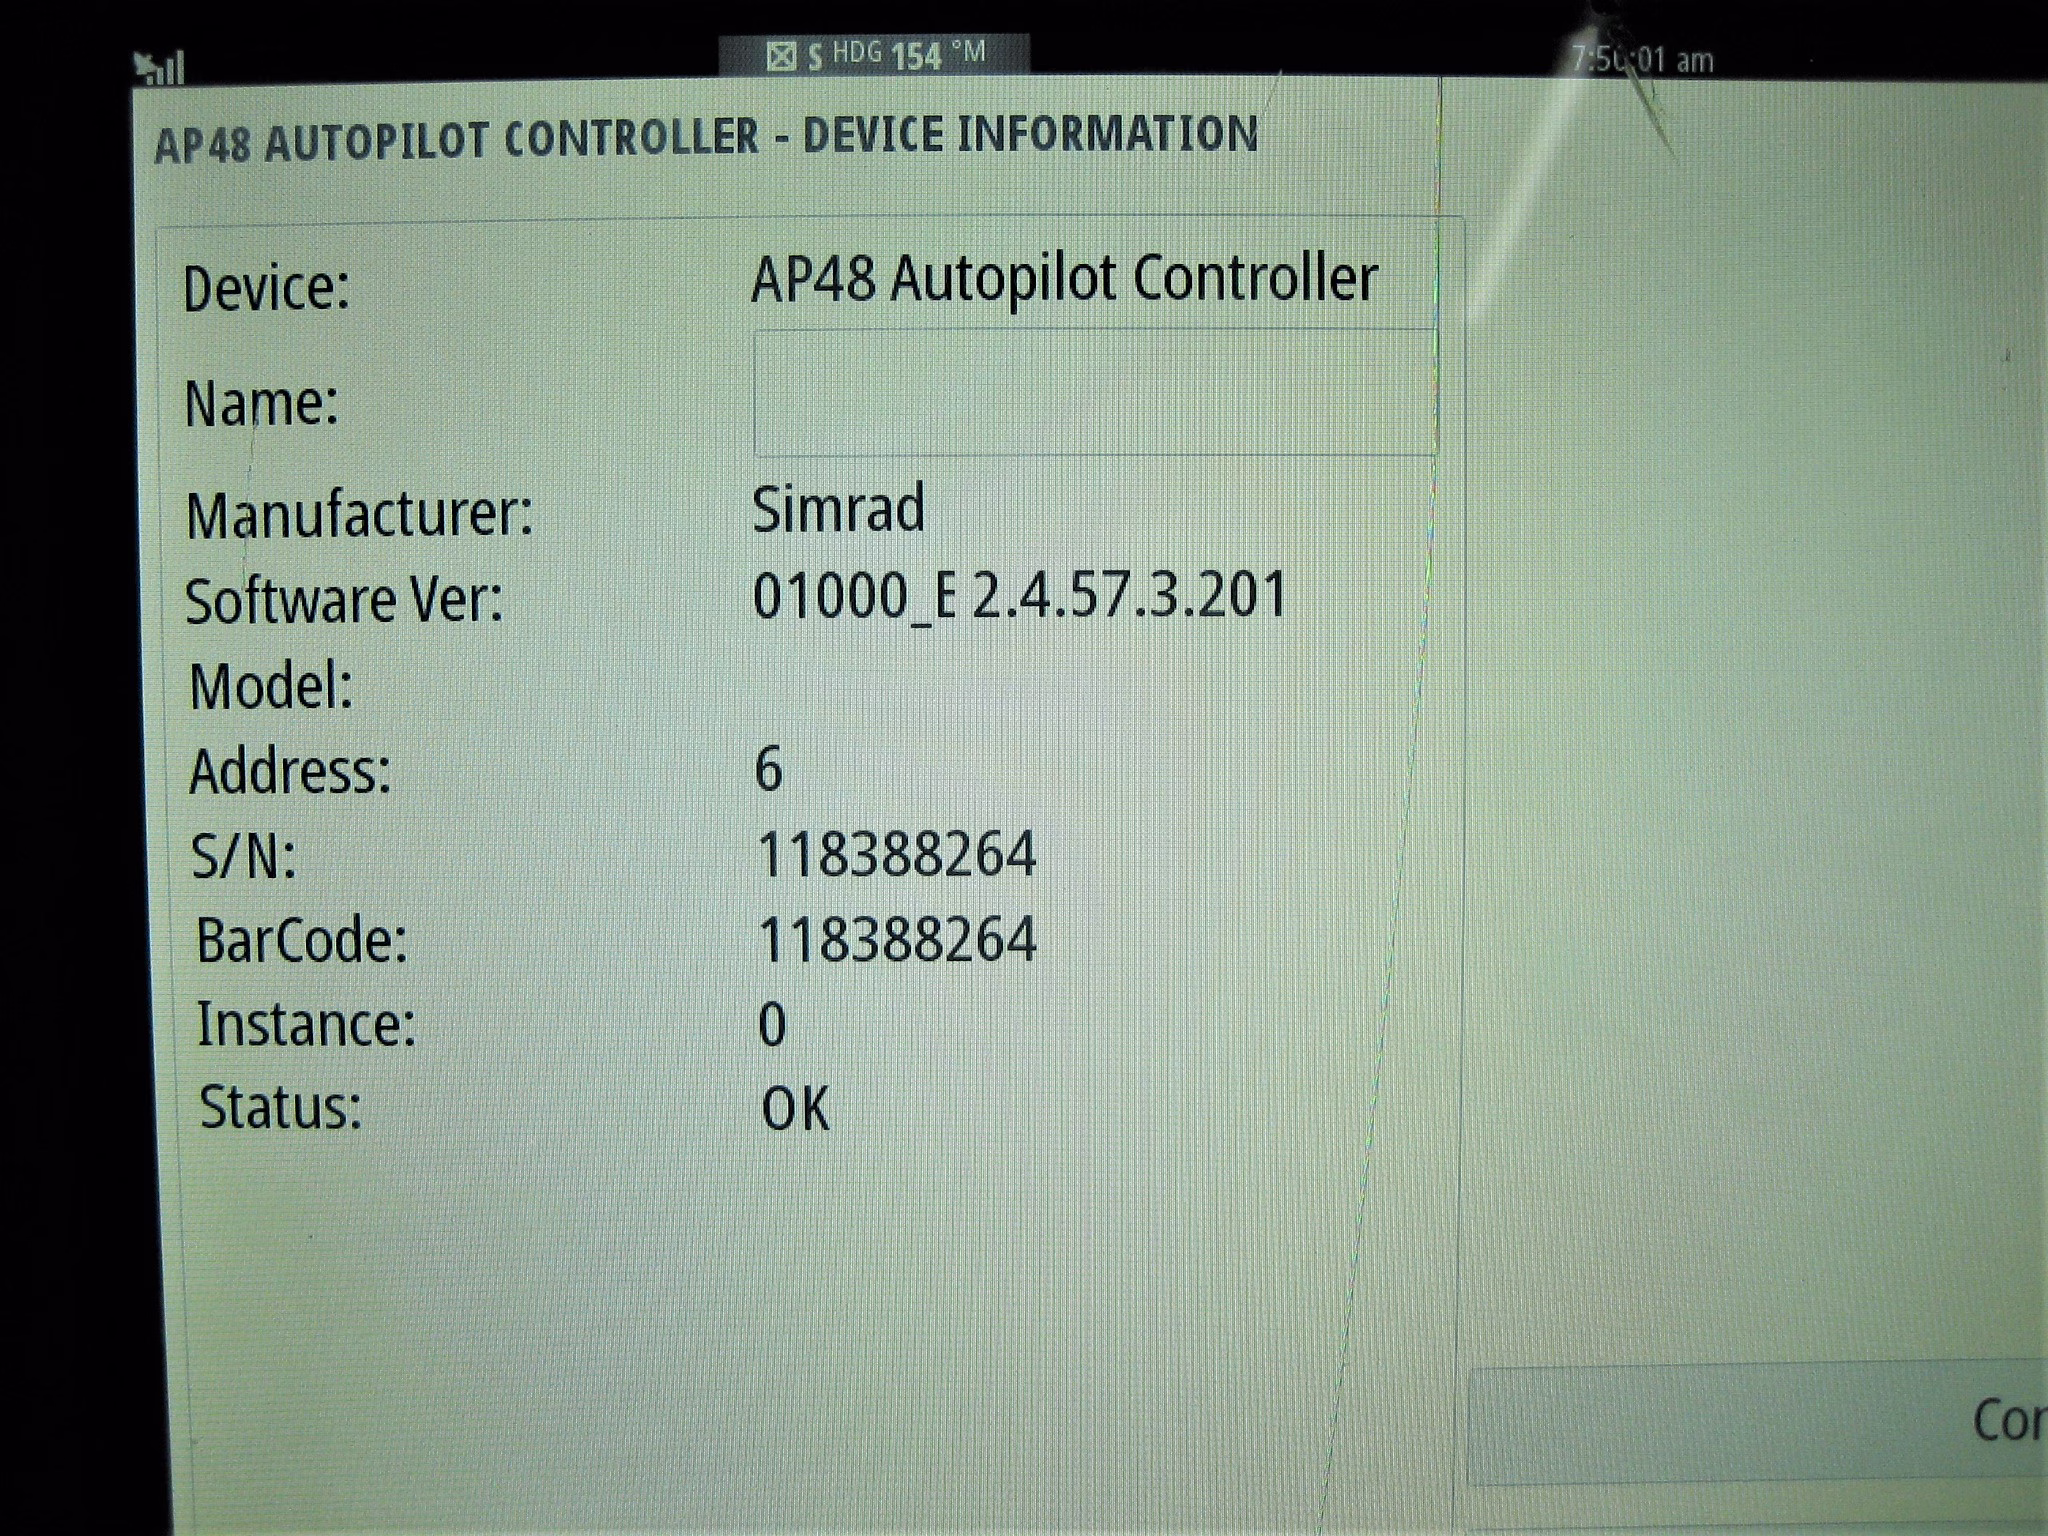Tap the GPS signal strength icon
Image resolution: width=2048 pixels, height=1536 pixels.
pyautogui.click(x=160, y=67)
